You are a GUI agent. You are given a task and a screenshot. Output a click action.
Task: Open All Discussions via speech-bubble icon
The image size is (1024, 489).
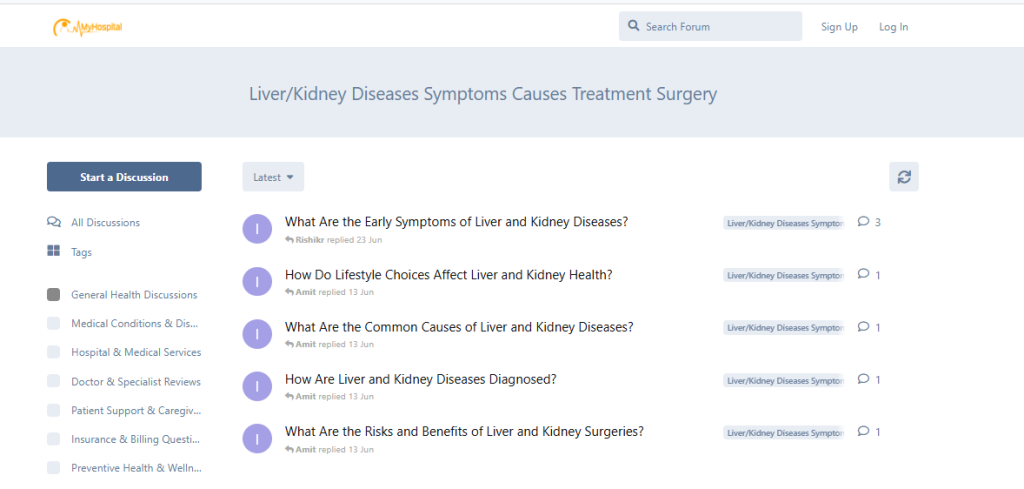[54, 222]
